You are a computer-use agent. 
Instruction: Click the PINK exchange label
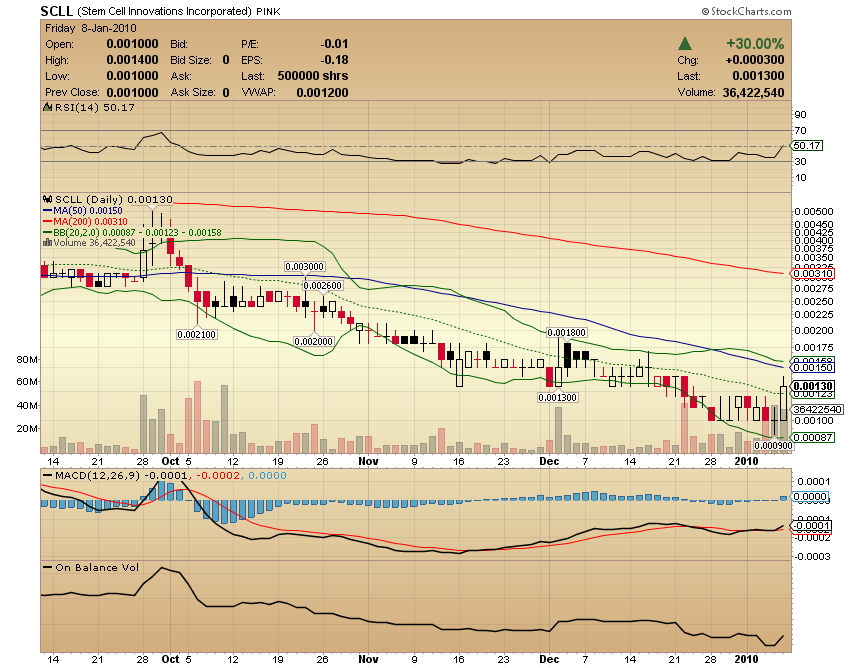pos(268,11)
